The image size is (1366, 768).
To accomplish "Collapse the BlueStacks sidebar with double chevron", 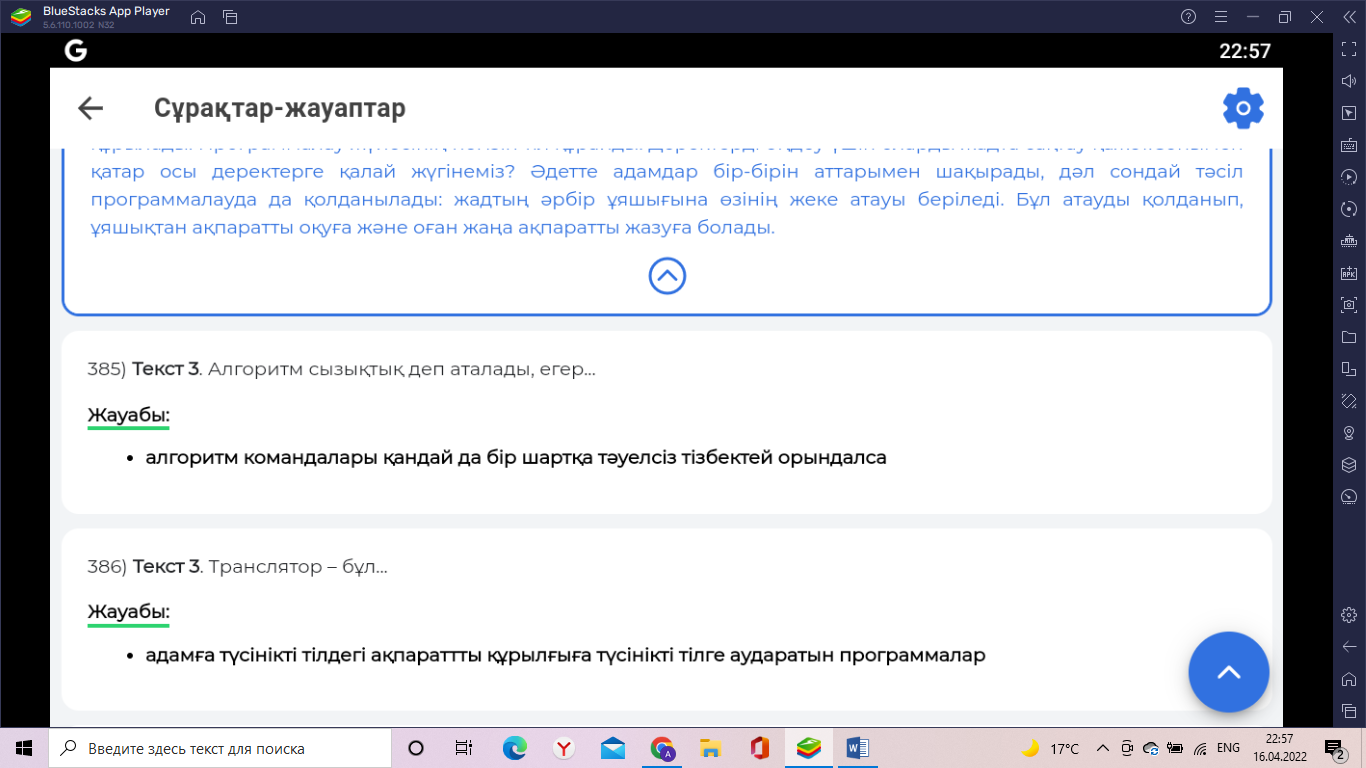I will pos(1348,17).
